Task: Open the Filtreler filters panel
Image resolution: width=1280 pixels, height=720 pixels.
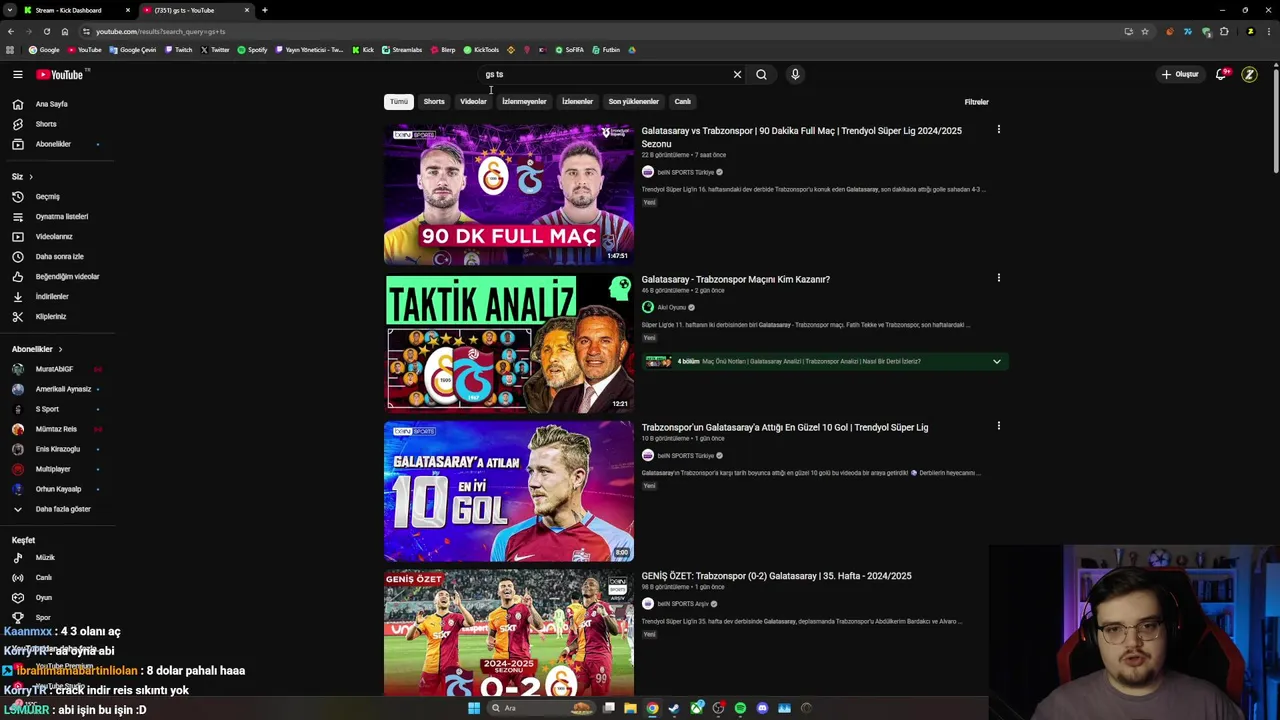Action: pos(976,102)
